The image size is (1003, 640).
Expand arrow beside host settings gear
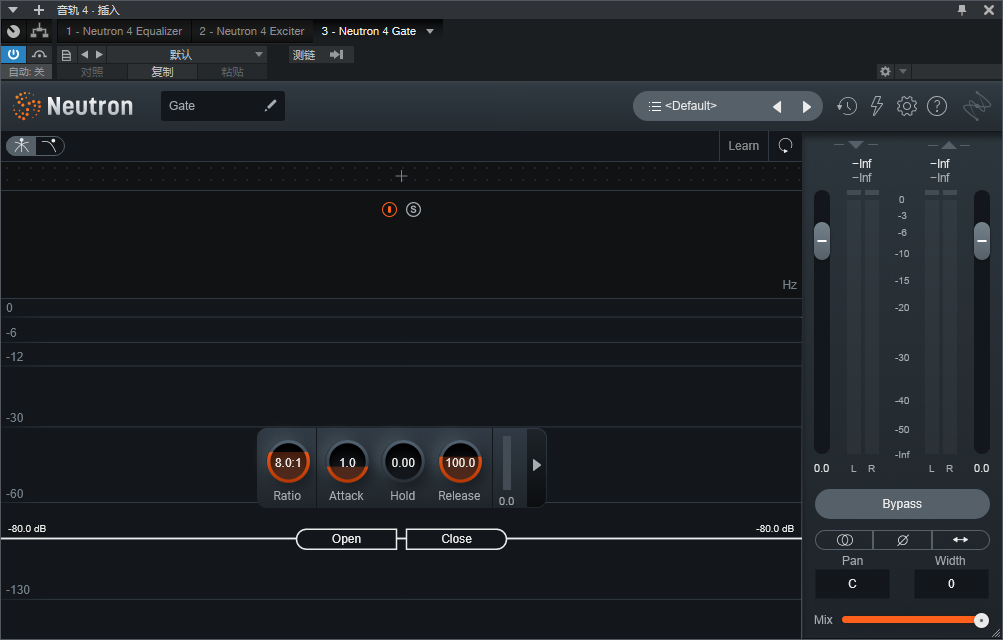[x=903, y=72]
